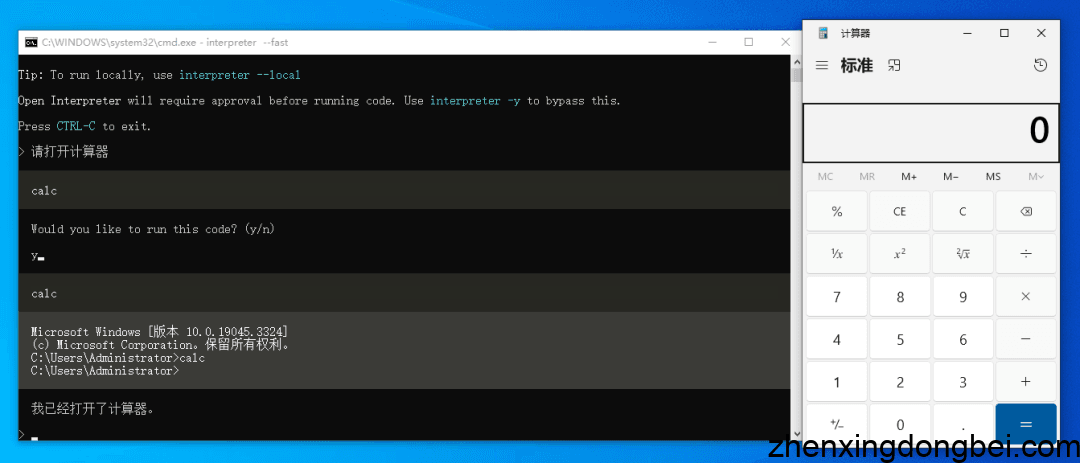The image size is (1080, 463).
Task: Click the divide operator button
Action: (1025, 254)
